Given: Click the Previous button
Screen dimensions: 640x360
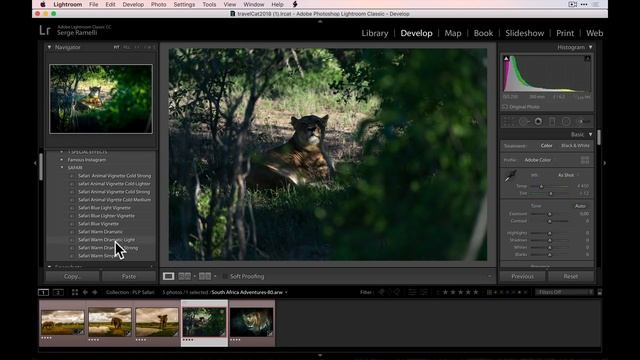Looking at the screenshot, I should pos(522,276).
